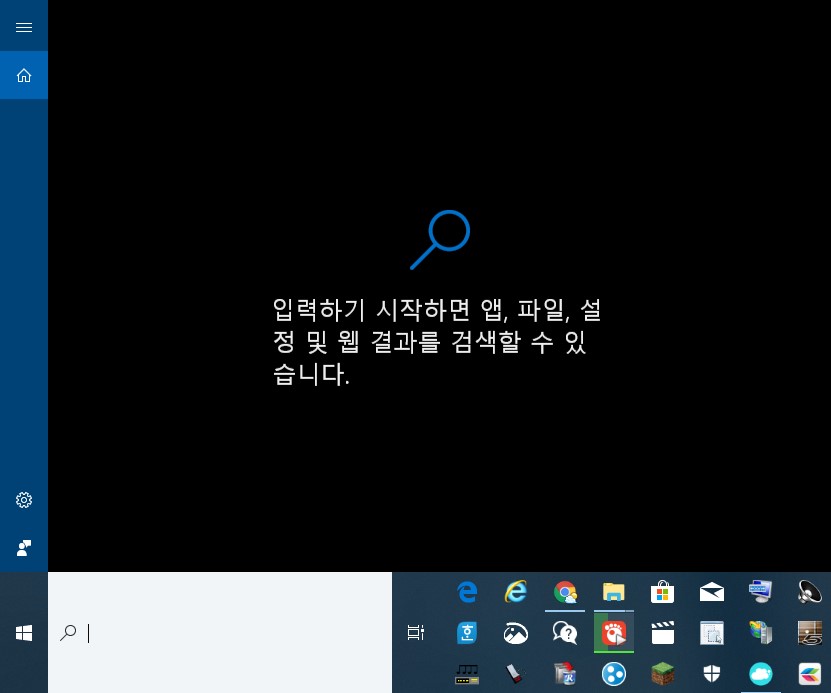Launch Guitar Pro 5 fretboard icon
Image resolution: width=831 pixels, height=693 pixels.
pos(809,633)
